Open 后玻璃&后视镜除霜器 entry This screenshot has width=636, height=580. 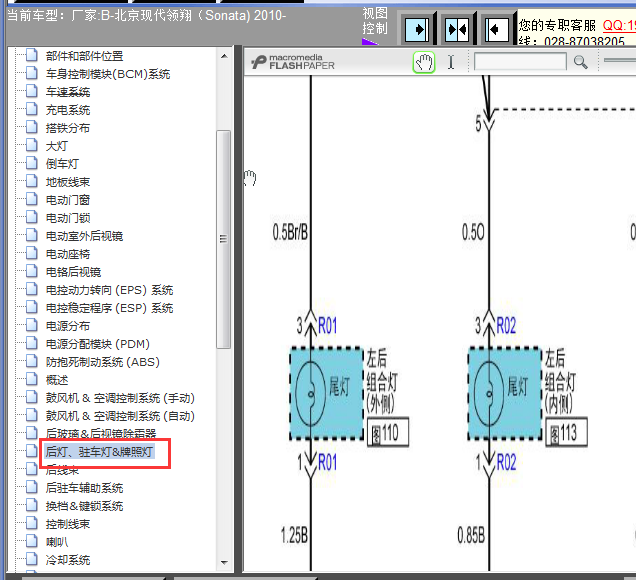coord(101,434)
